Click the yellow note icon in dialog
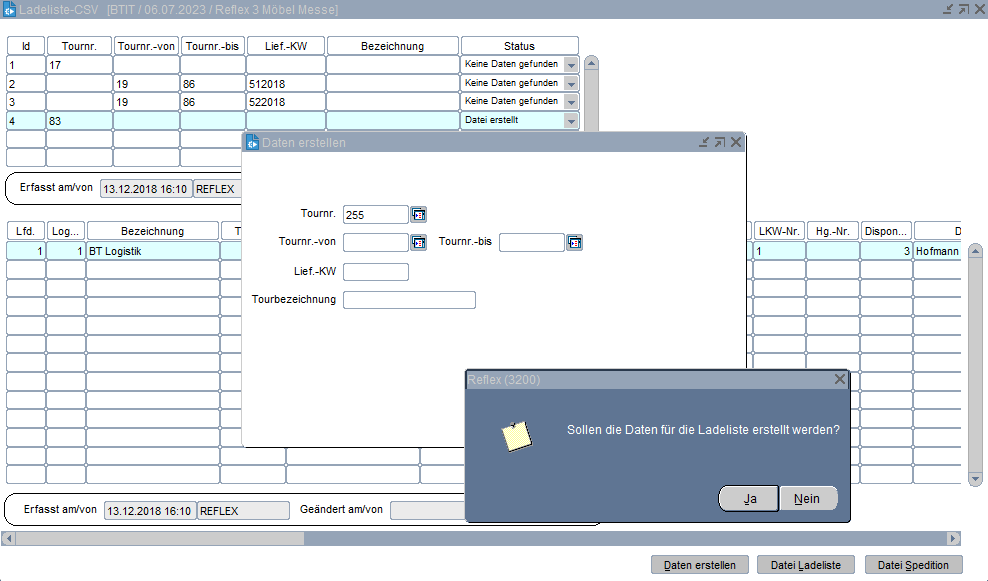This screenshot has width=988, height=581. point(516,436)
